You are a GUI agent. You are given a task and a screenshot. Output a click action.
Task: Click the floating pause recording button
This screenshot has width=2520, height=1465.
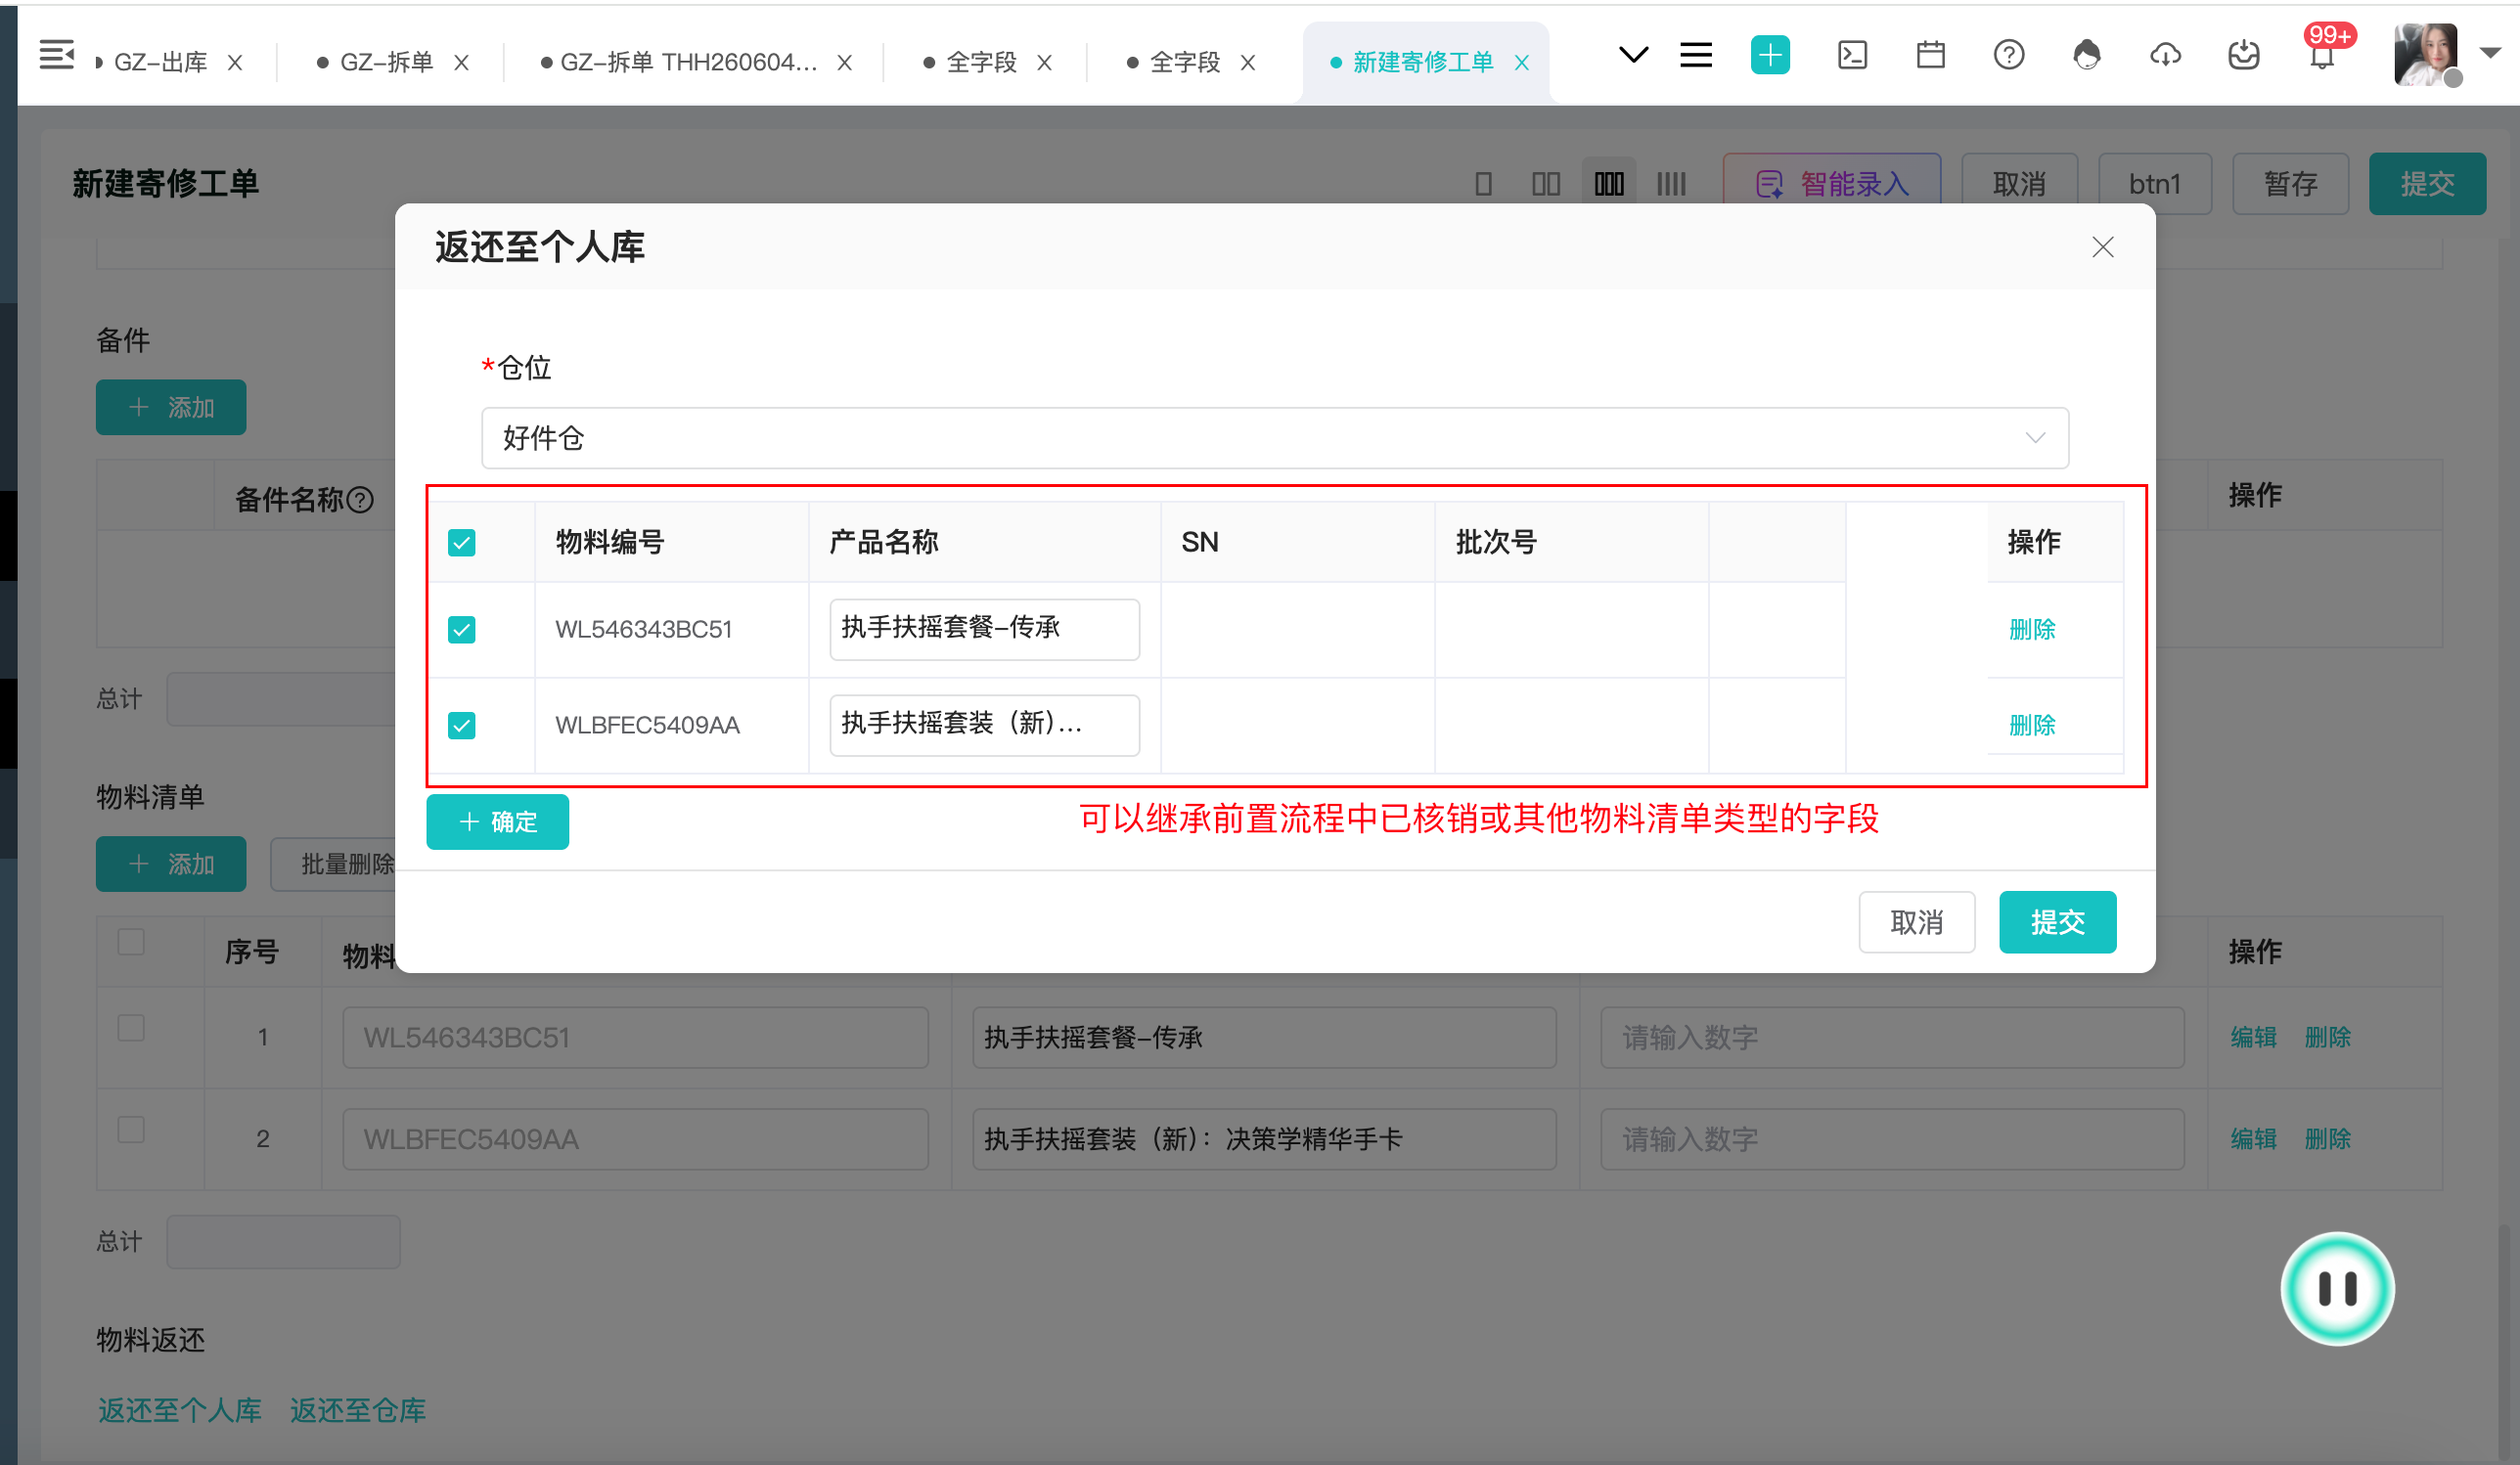pyautogui.click(x=2337, y=1289)
